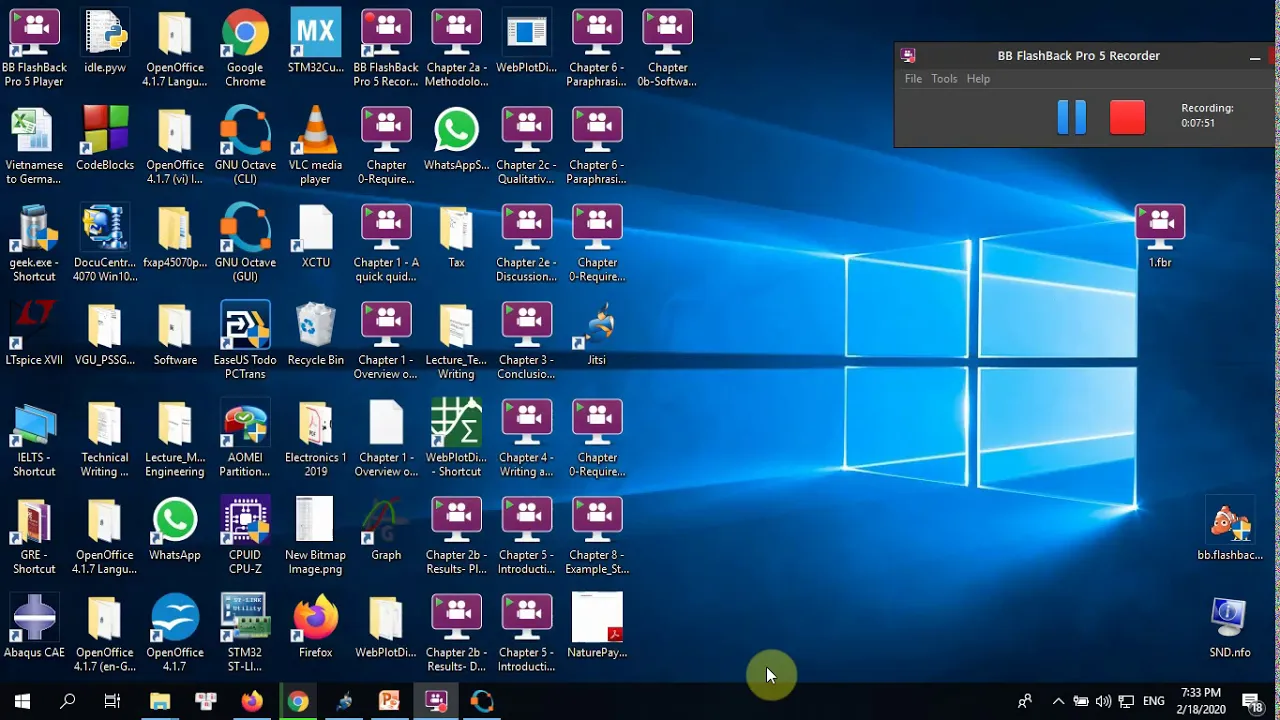Open the Windows Start menu
The height and width of the screenshot is (720, 1280).
pos(22,701)
